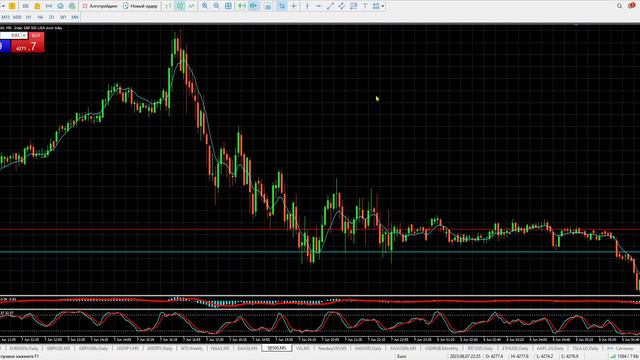Switch to the W1 timeframe

coord(63,17)
